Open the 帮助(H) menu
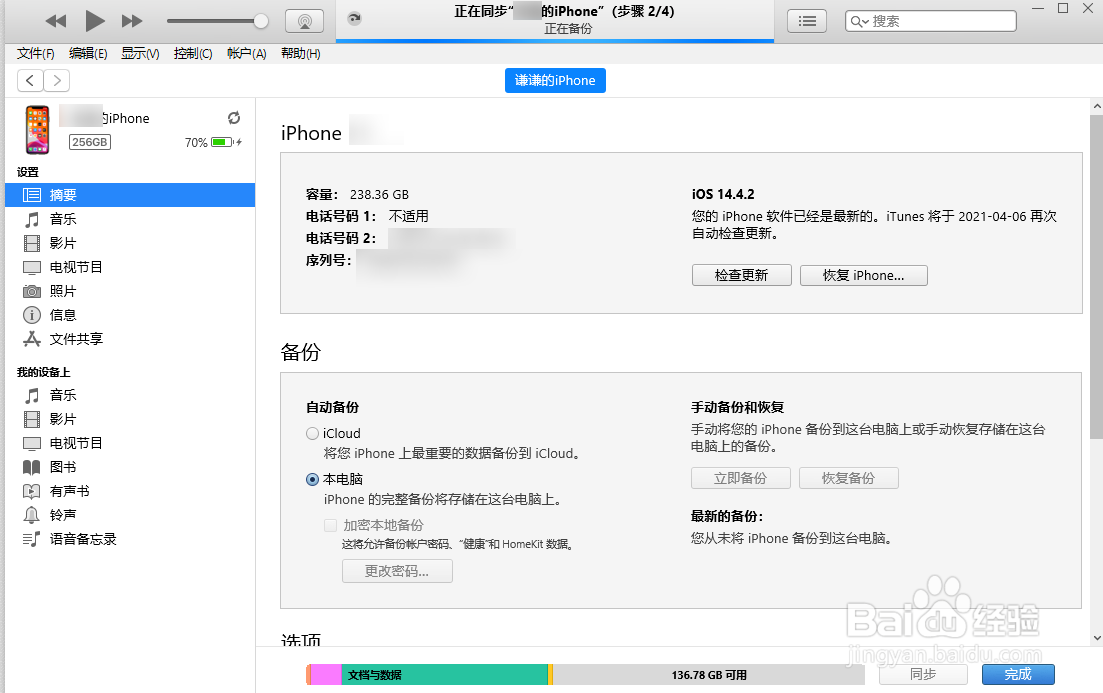1103x693 pixels. click(300, 53)
